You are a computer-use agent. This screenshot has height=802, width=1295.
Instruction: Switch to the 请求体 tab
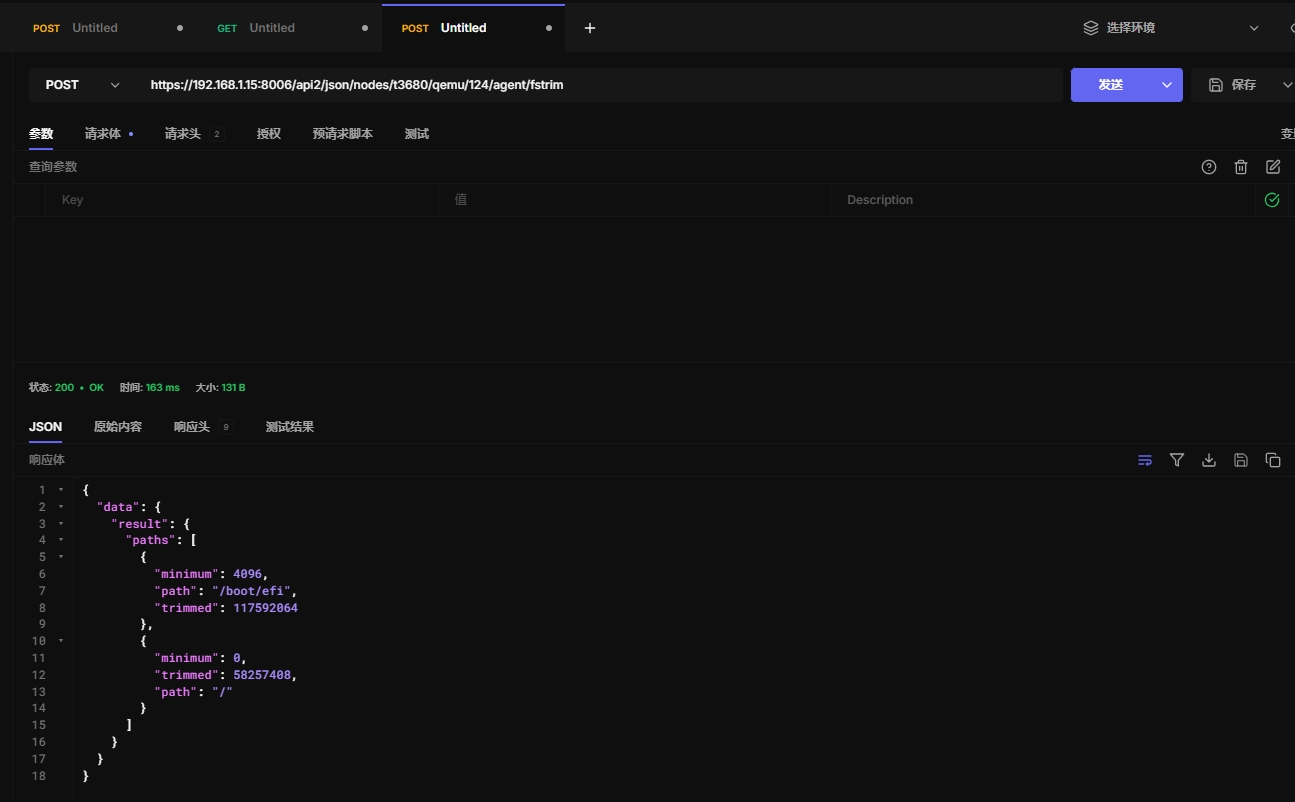[103, 134]
